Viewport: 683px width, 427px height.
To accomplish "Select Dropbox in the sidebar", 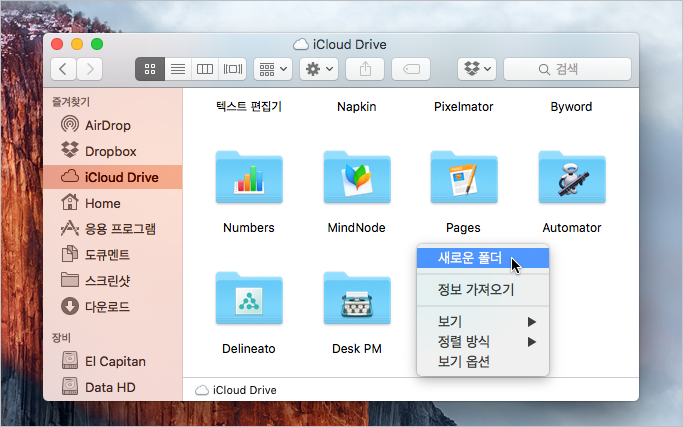I will tap(113, 151).
